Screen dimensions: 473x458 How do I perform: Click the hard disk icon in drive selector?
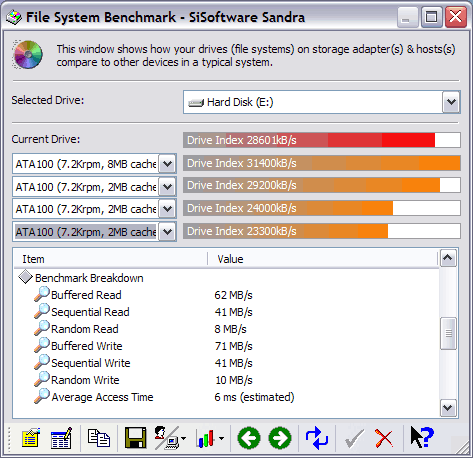click(x=196, y=103)
